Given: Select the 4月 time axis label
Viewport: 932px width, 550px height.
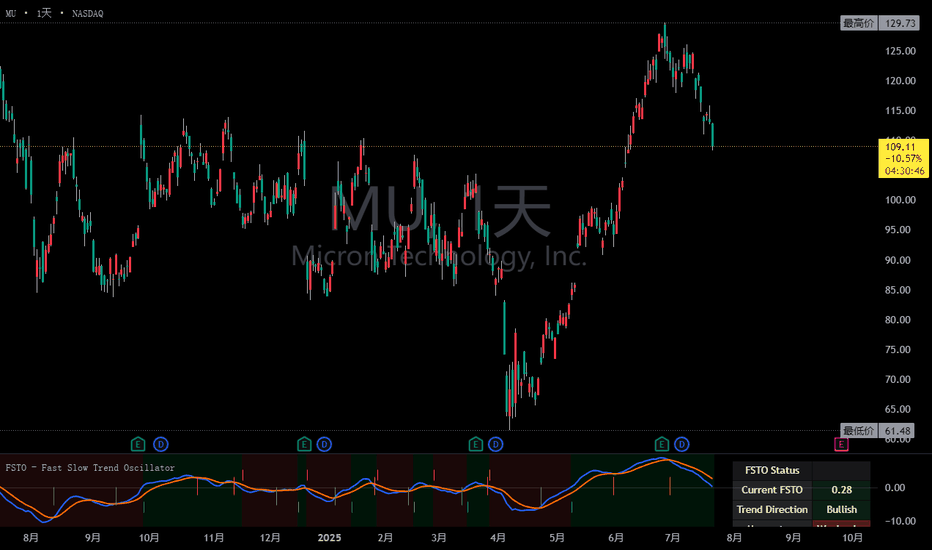Looking at the screenshot, I should (x=498, y=538).
